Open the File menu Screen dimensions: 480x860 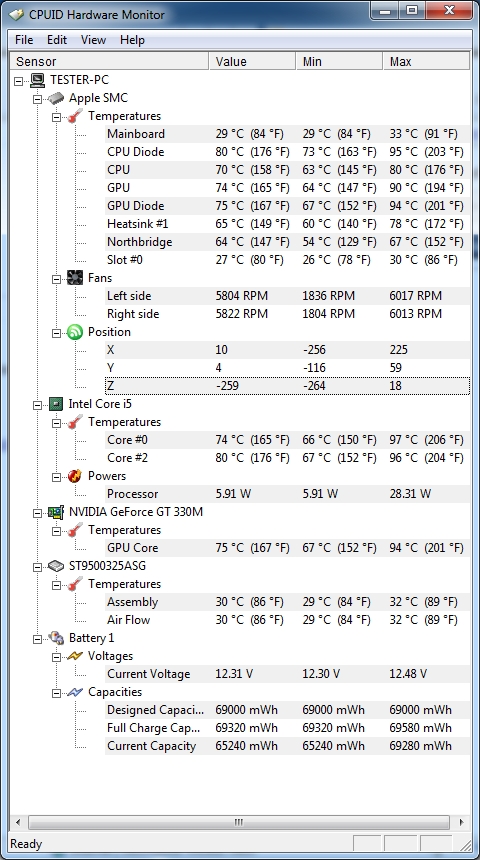24,40
